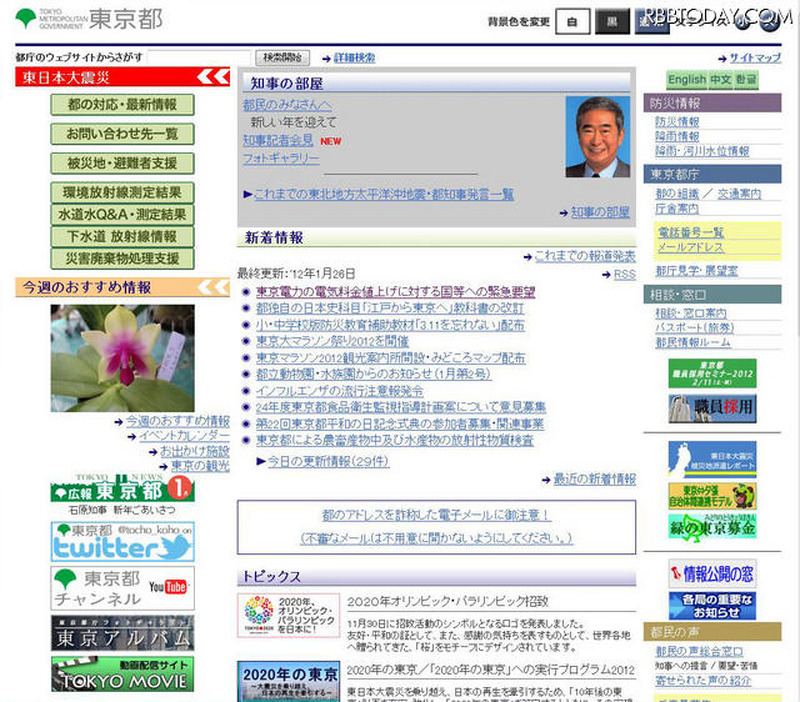Viewport: 800px width, 702px height.
Task: Open the 広報東京都 news banner
Action: click(123, 491)
